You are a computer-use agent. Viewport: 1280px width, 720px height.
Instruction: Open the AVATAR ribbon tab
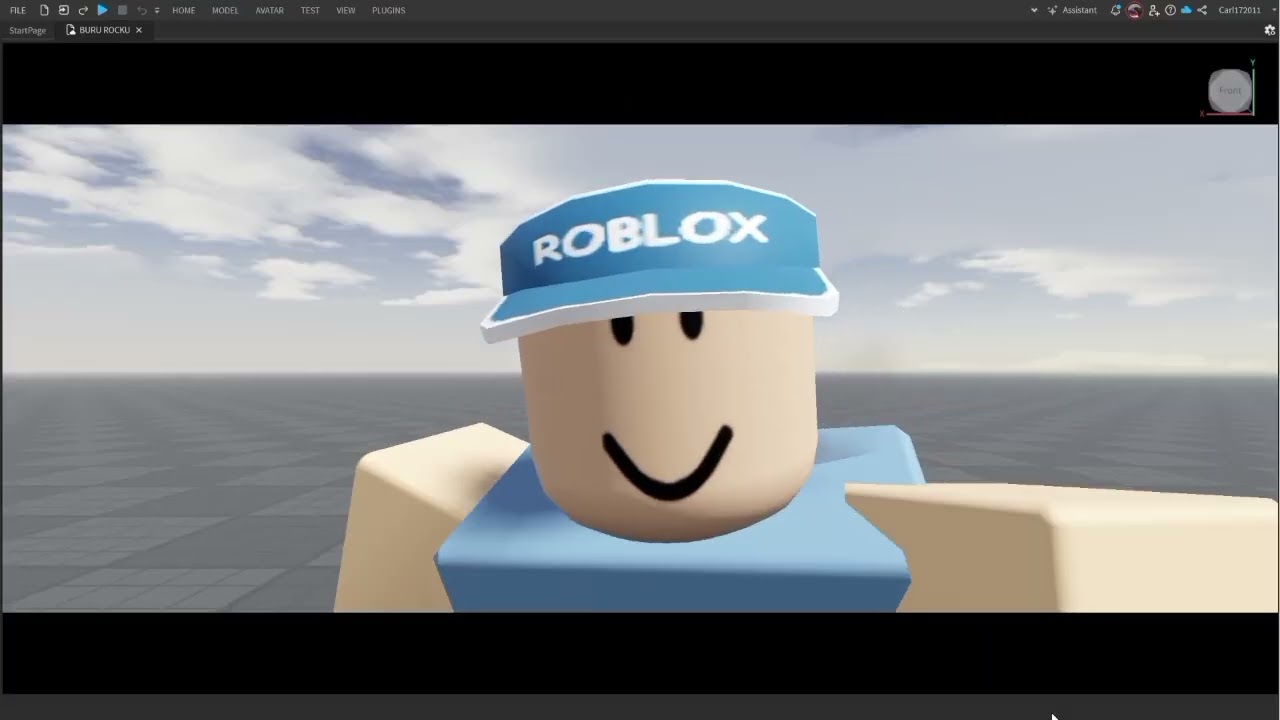270,10
